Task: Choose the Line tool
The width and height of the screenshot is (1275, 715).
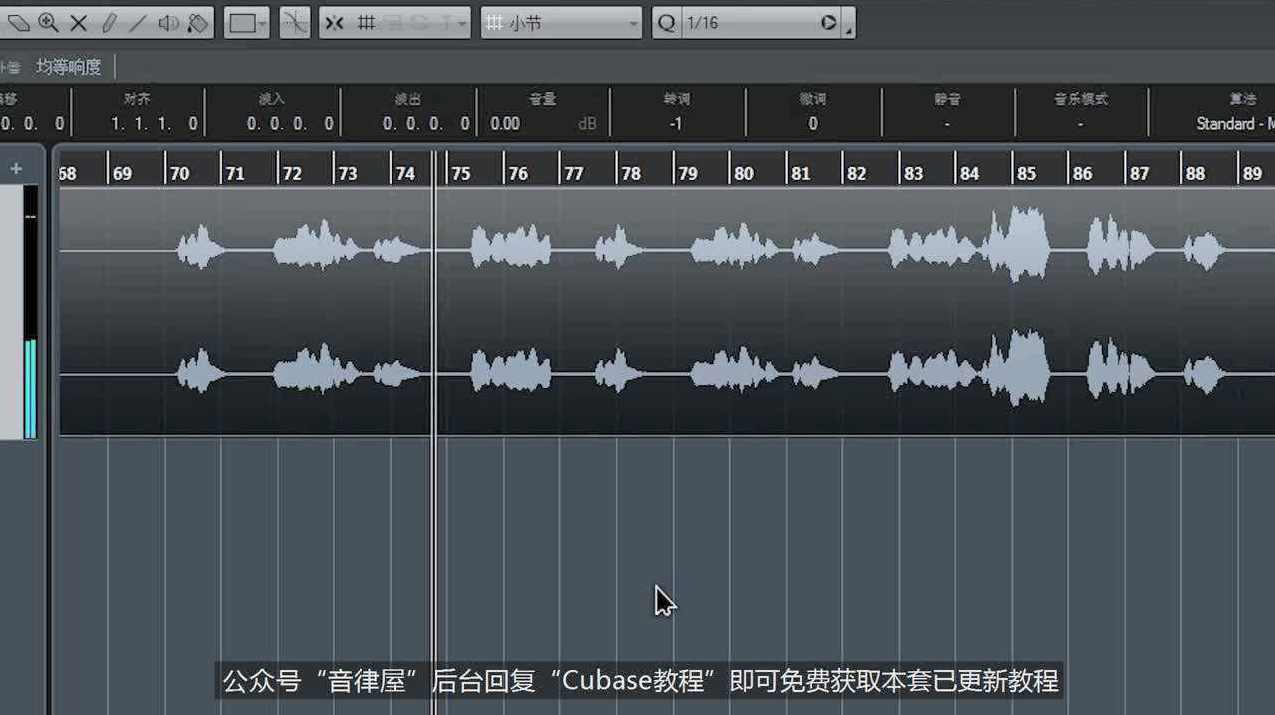Action: (x=136, y=22)
